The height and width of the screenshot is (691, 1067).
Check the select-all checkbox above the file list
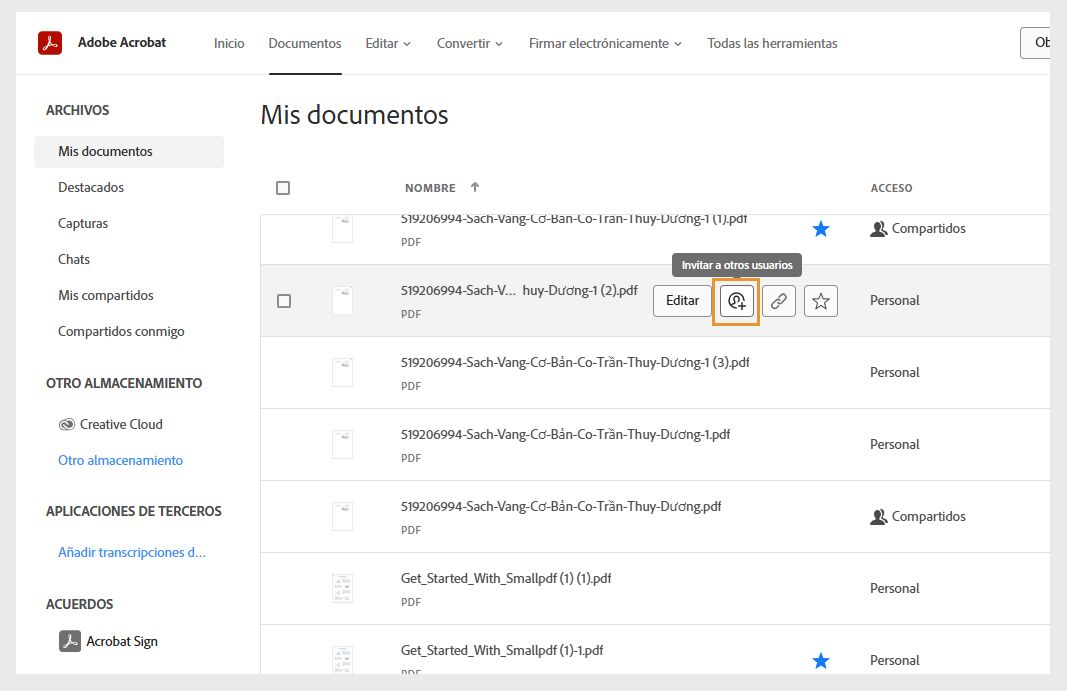click(283, 187)
